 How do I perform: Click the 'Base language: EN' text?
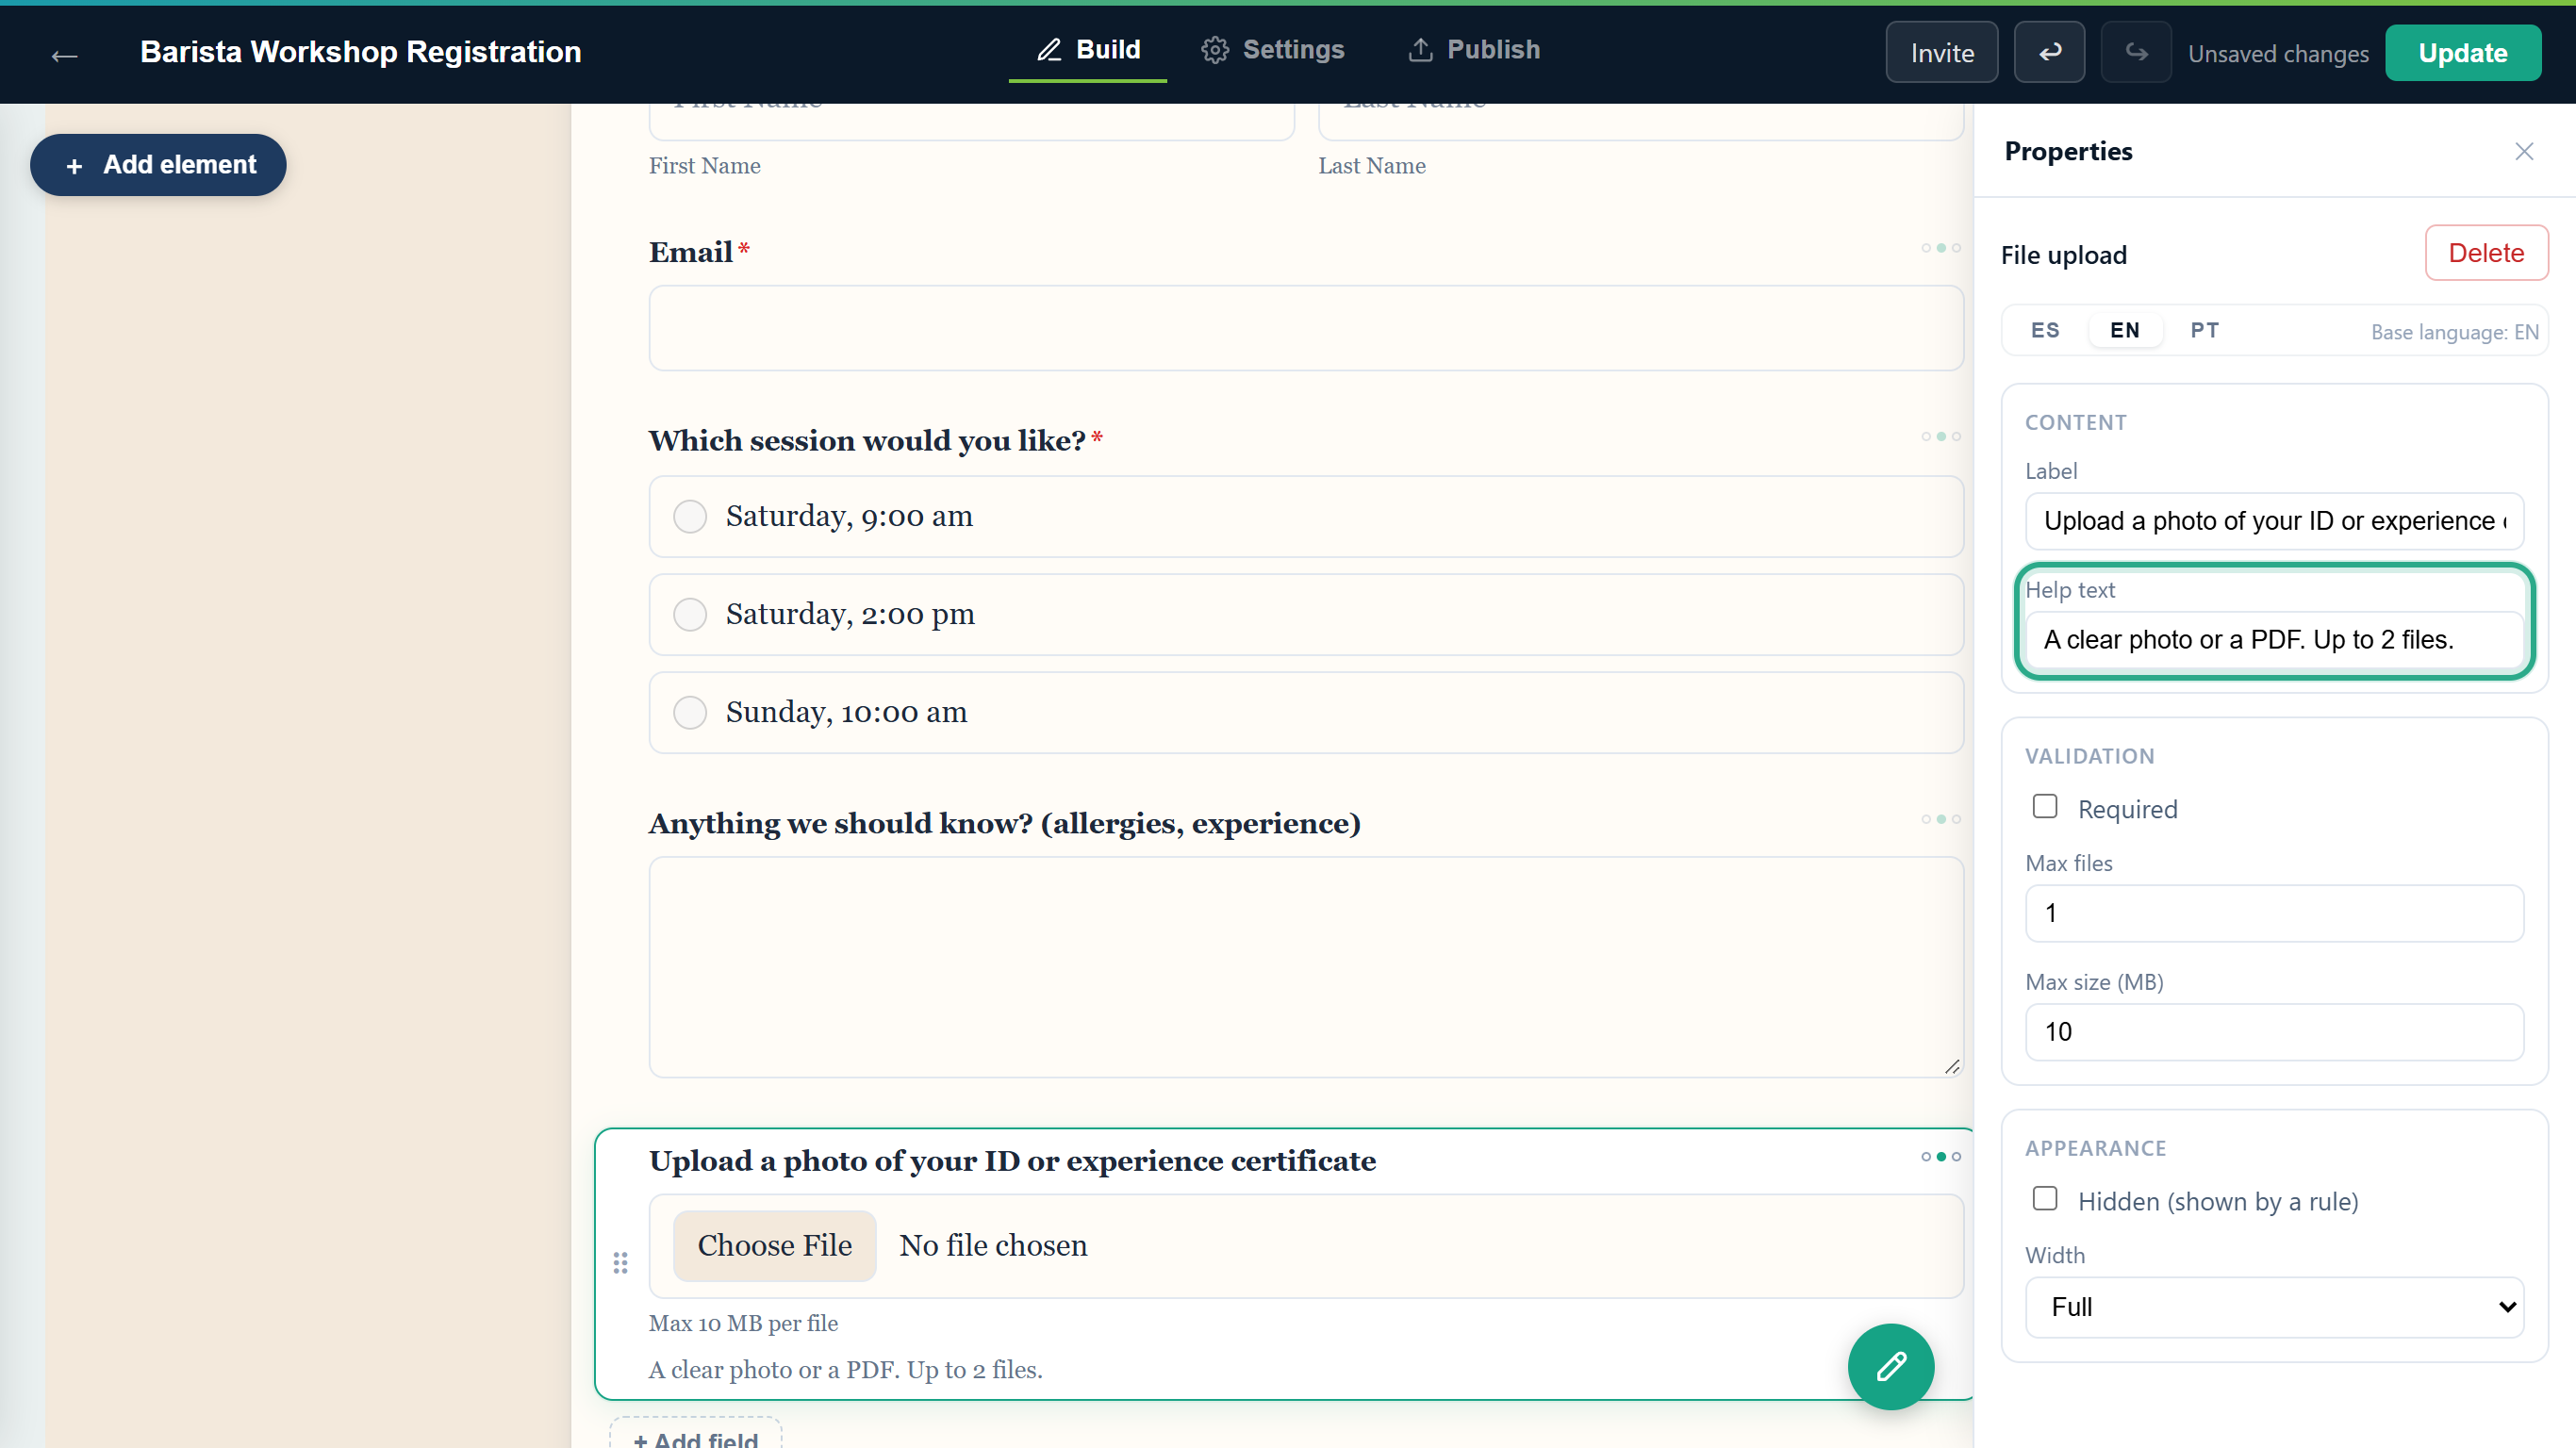(x=2454, y=332)
